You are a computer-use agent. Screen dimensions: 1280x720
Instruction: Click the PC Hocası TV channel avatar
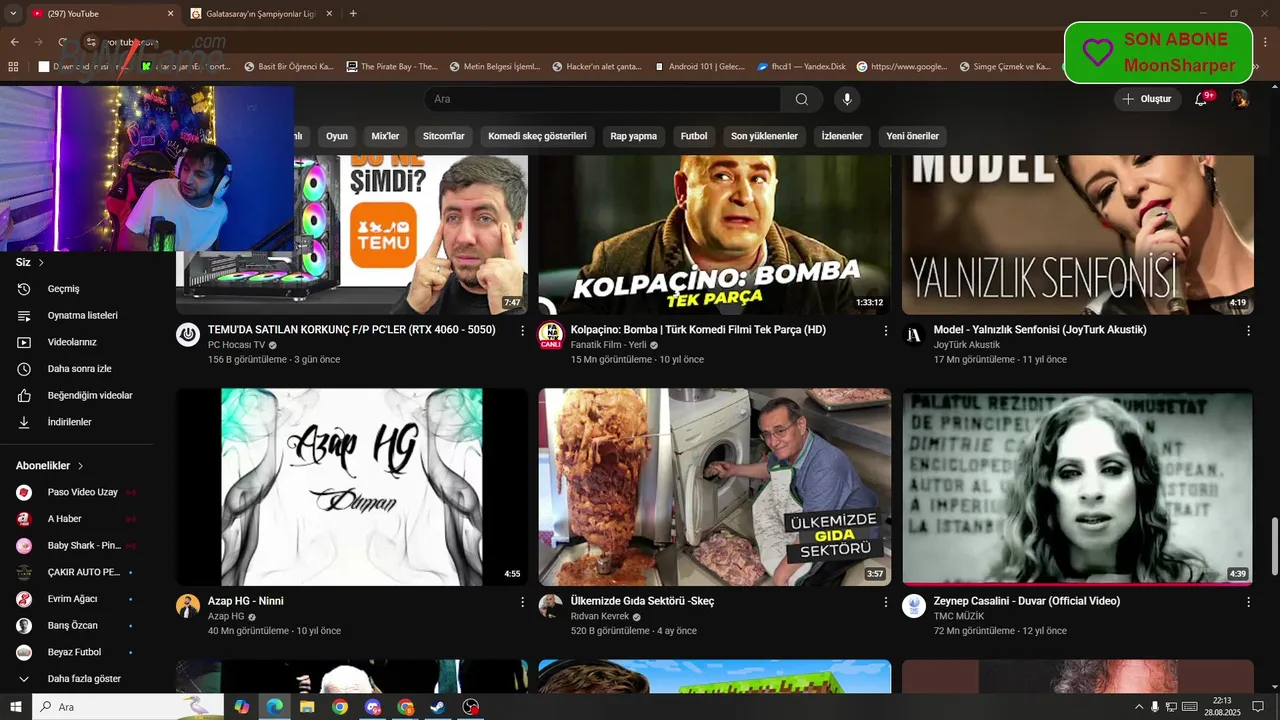[188, 335]
